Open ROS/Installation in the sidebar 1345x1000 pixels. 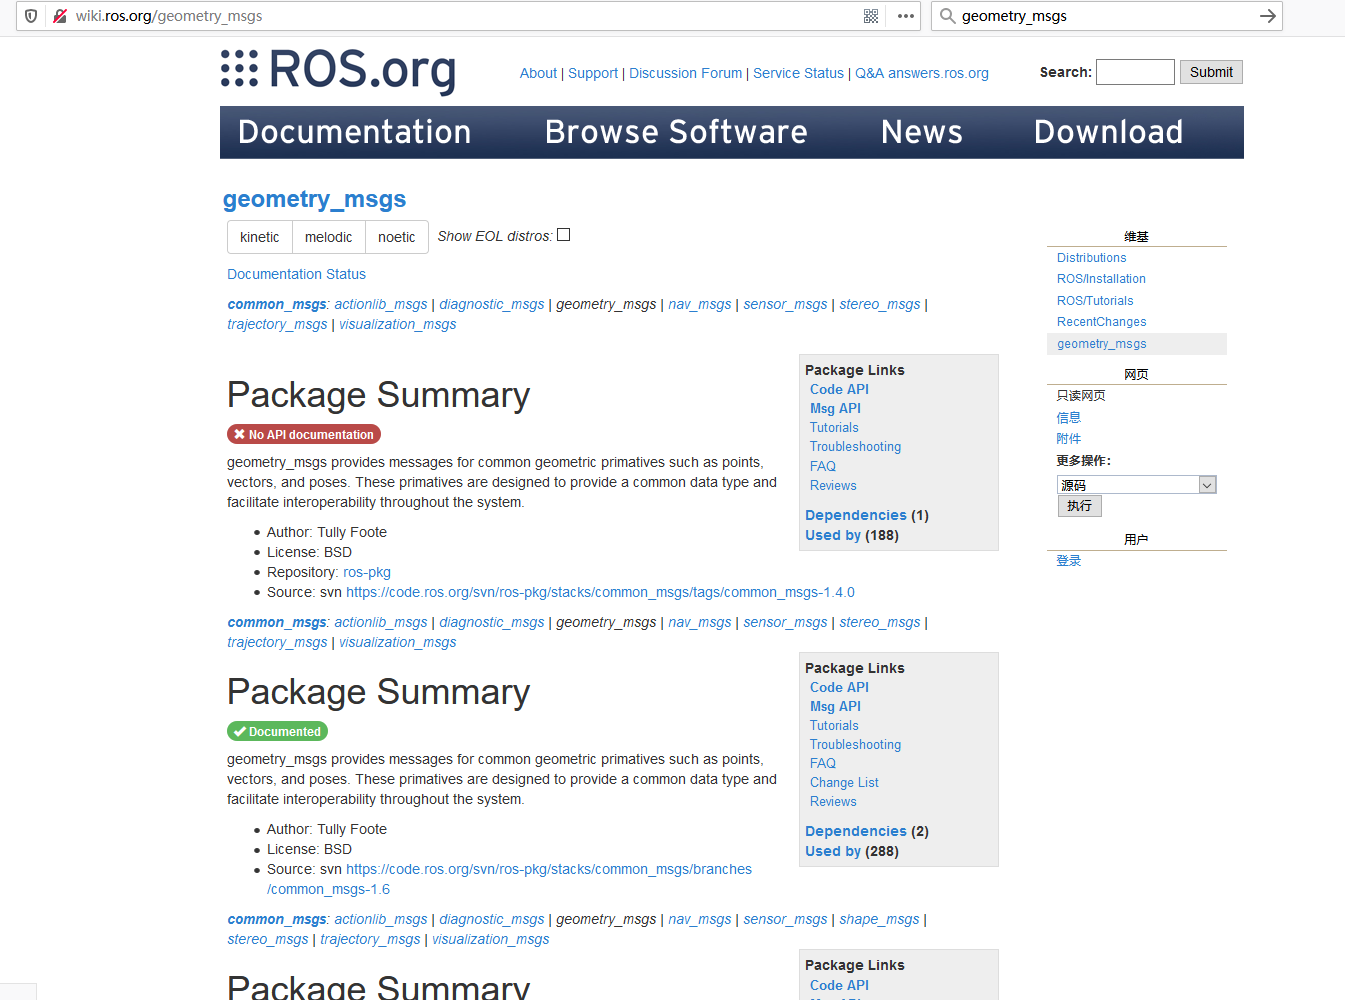[1101, 279]
